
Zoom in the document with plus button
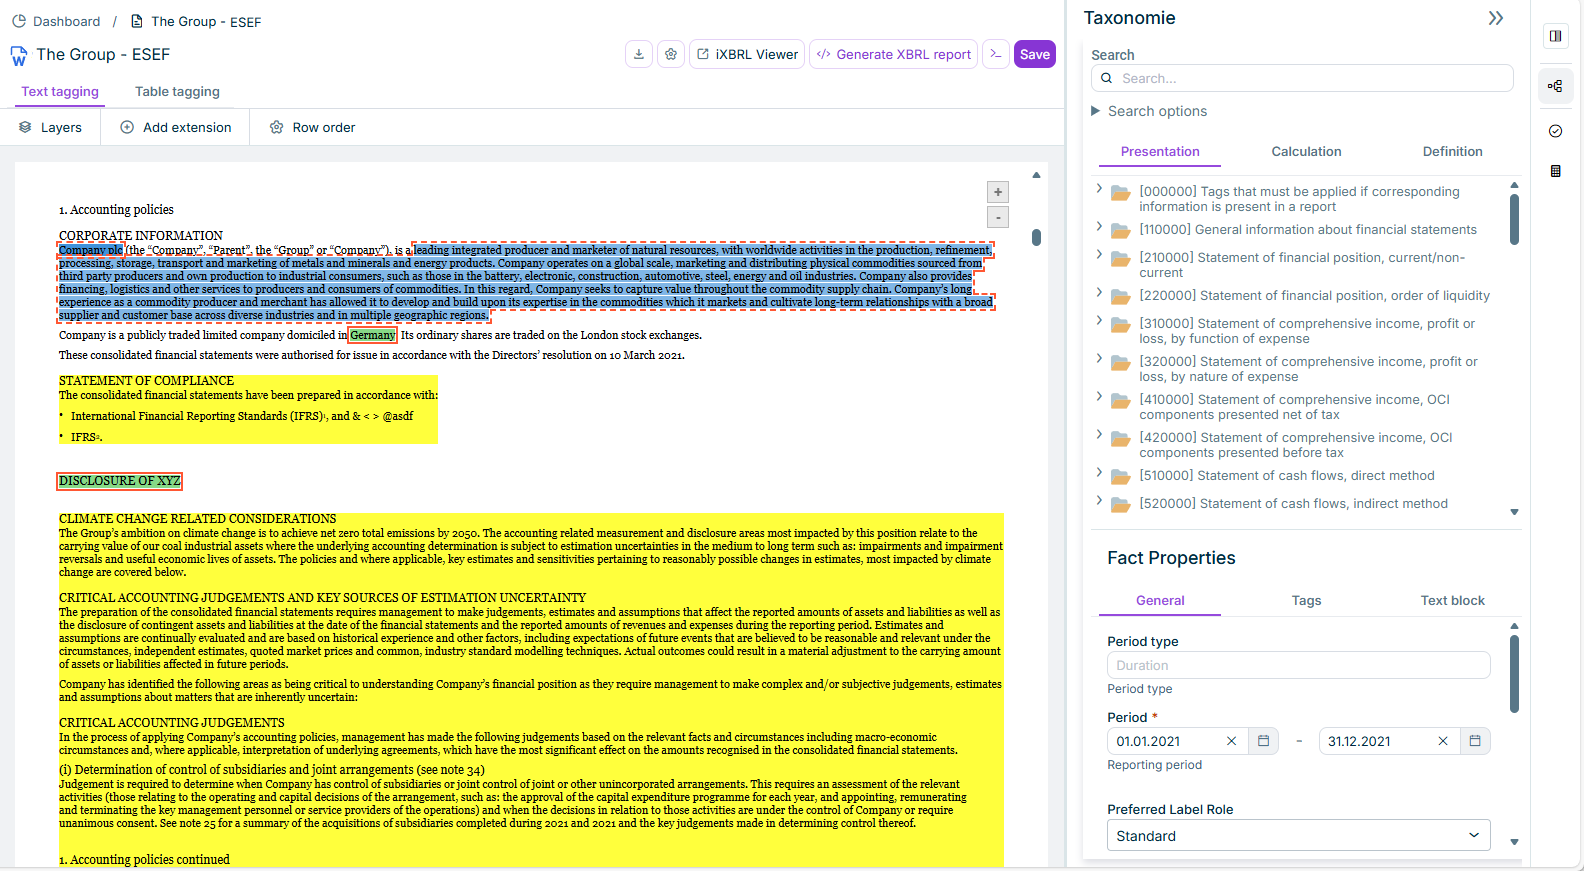click(998, 192)
